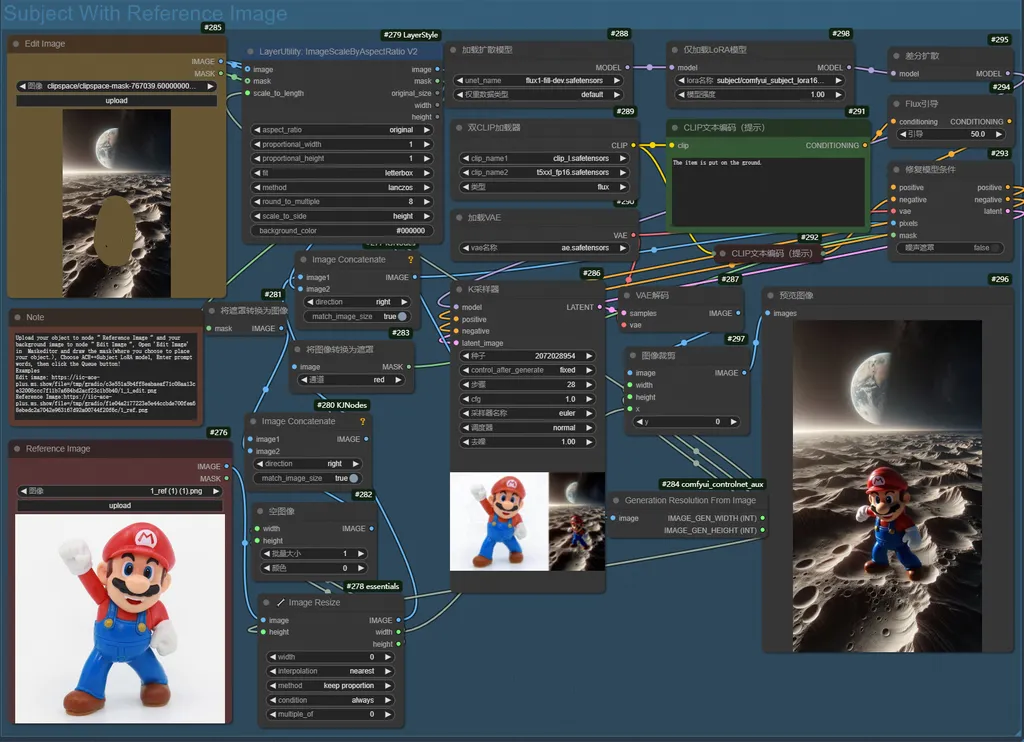Open the control_after_generate fixed dropdown
1024x742 pixels.
click(x=528, y=370)
